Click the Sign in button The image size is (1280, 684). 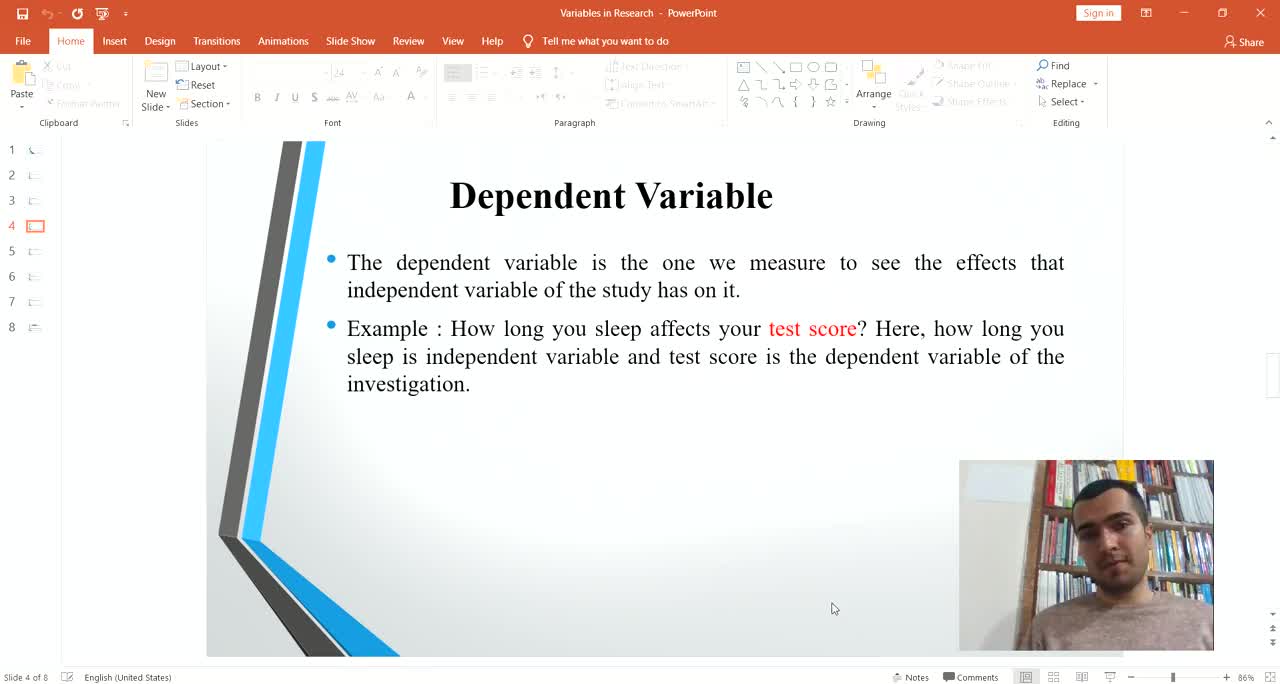[1097, 13]
